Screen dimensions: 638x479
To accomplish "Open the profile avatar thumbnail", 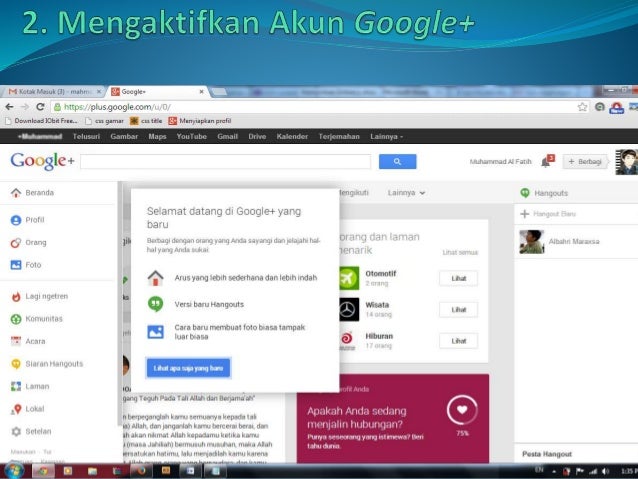I will point(627,162).
